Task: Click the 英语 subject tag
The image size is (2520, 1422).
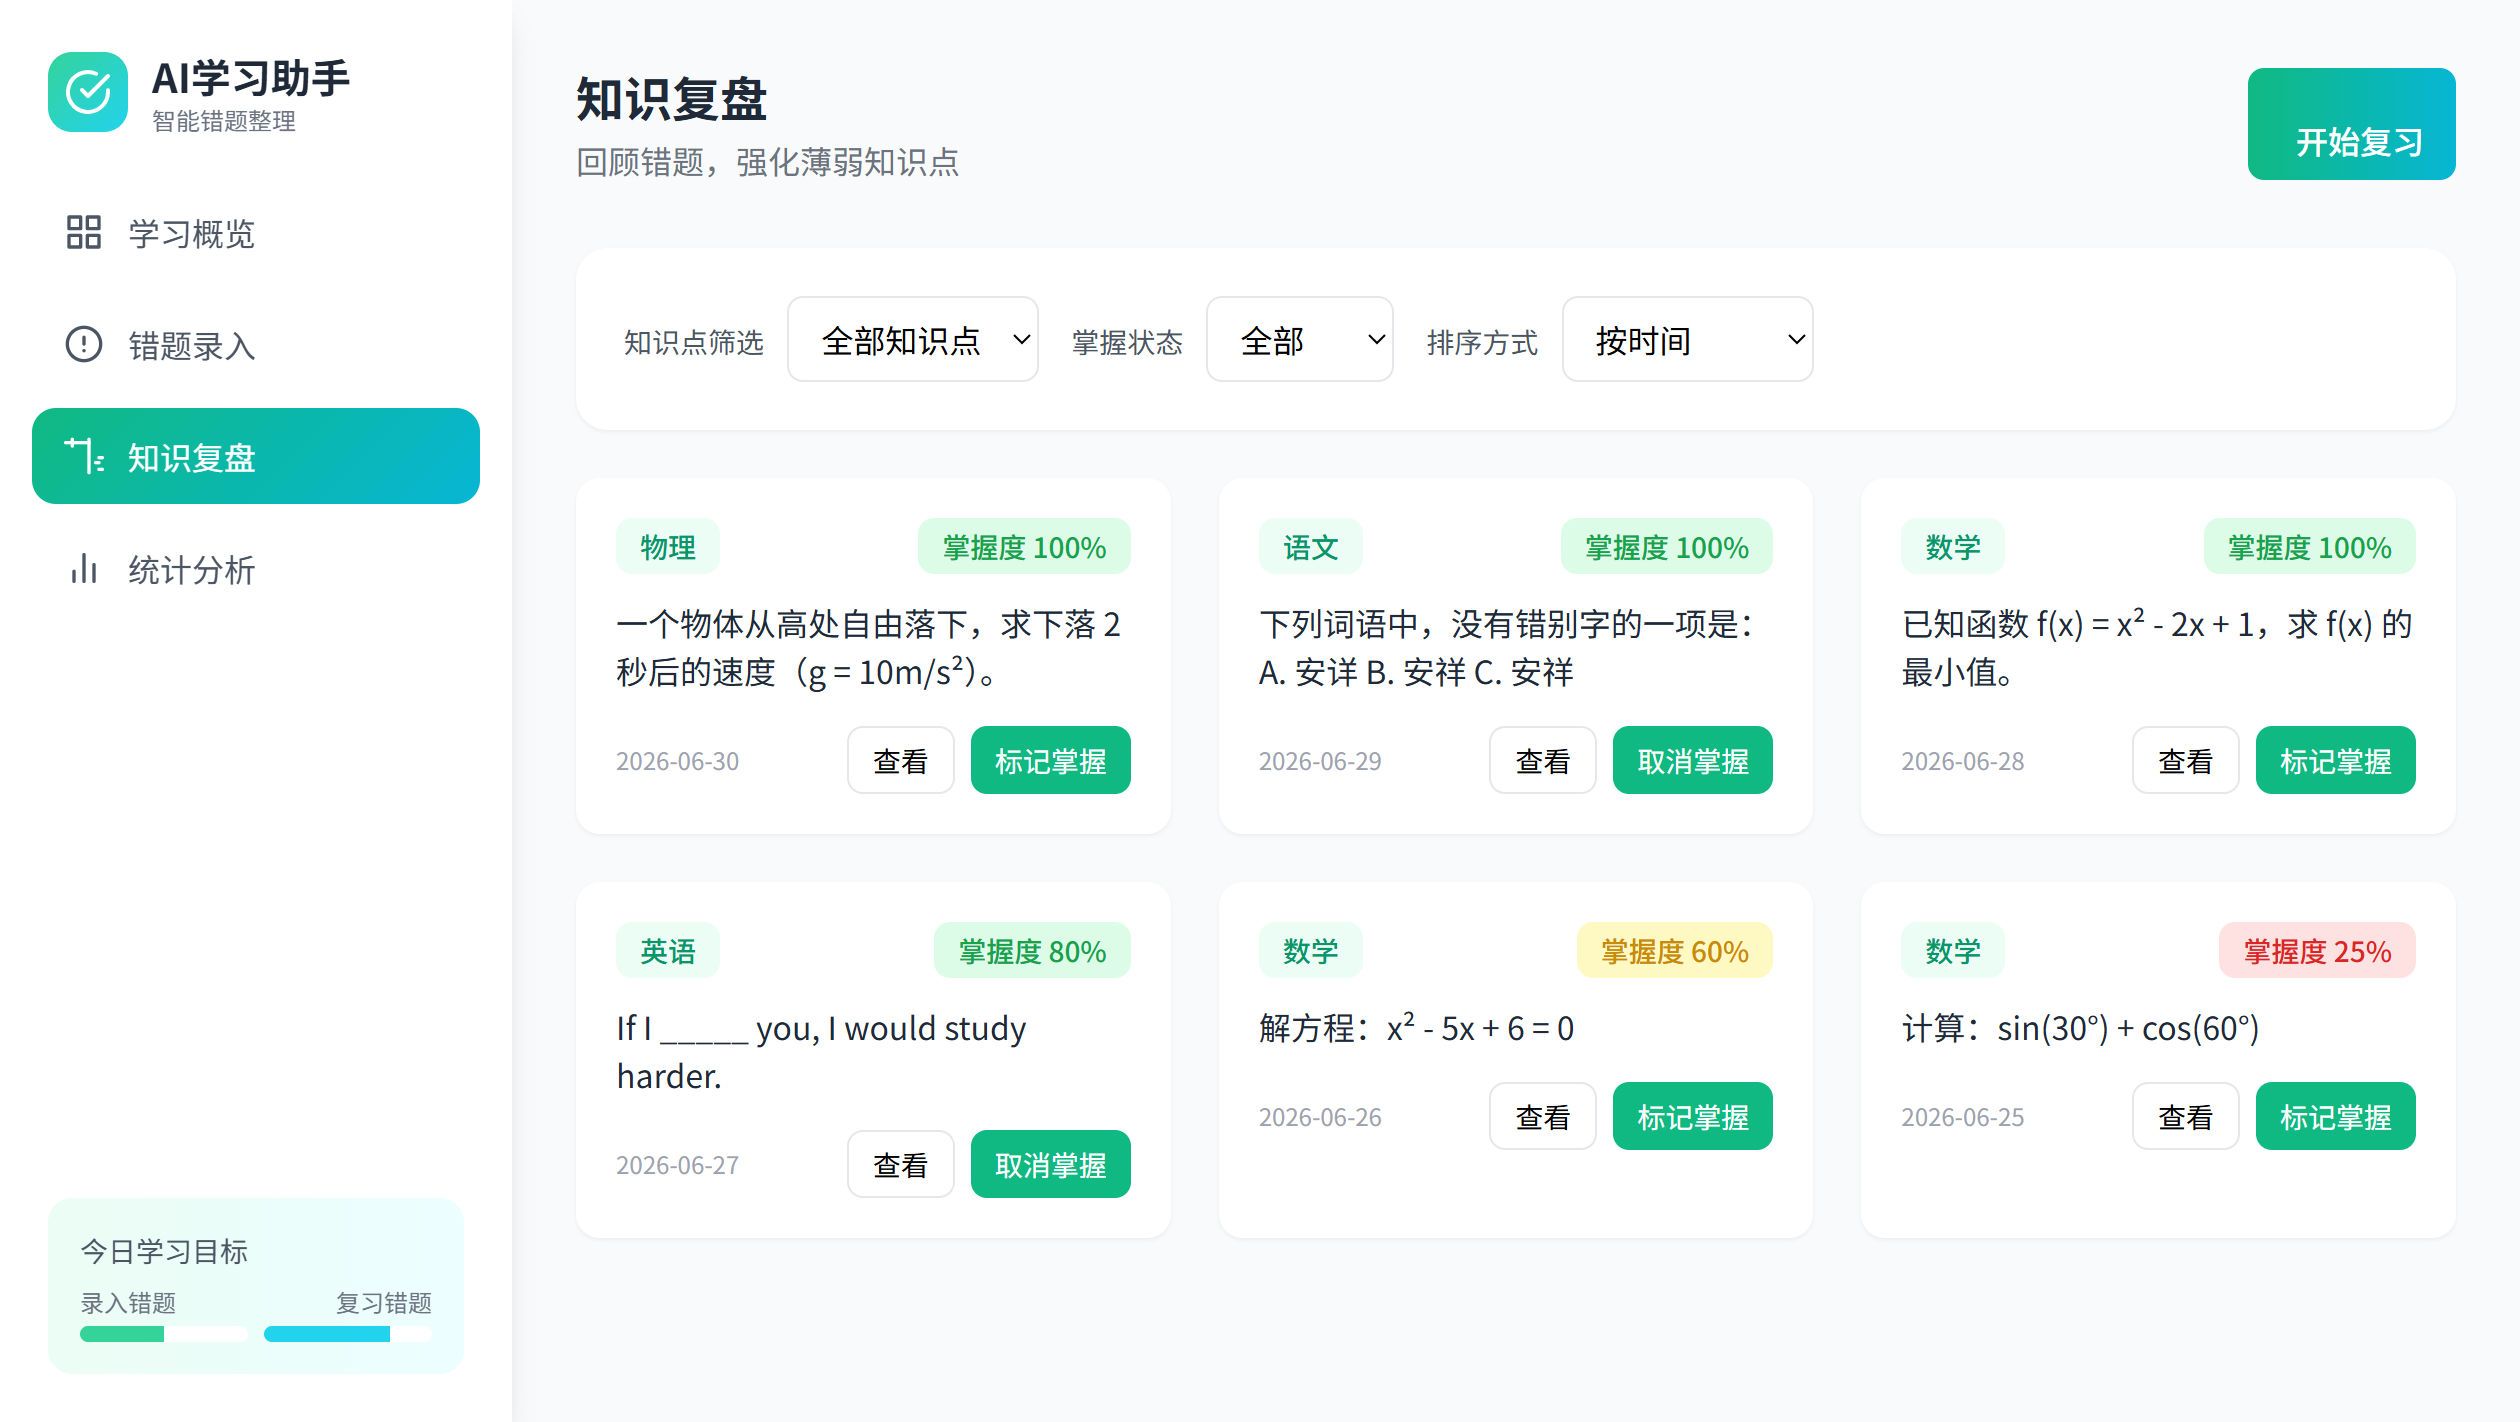Action: 668,951
